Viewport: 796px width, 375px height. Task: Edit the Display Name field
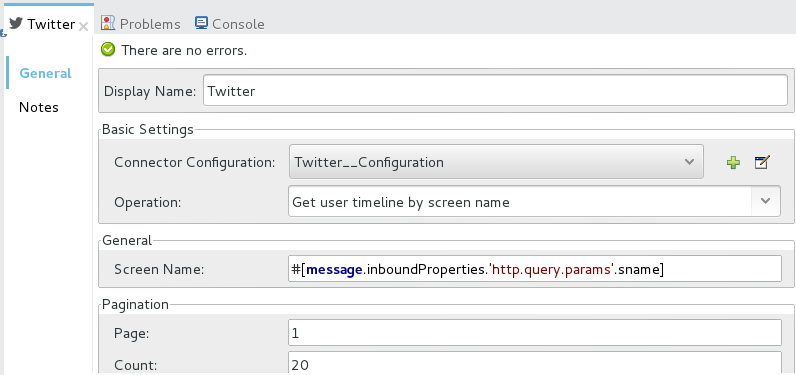[x=495, y=91]
